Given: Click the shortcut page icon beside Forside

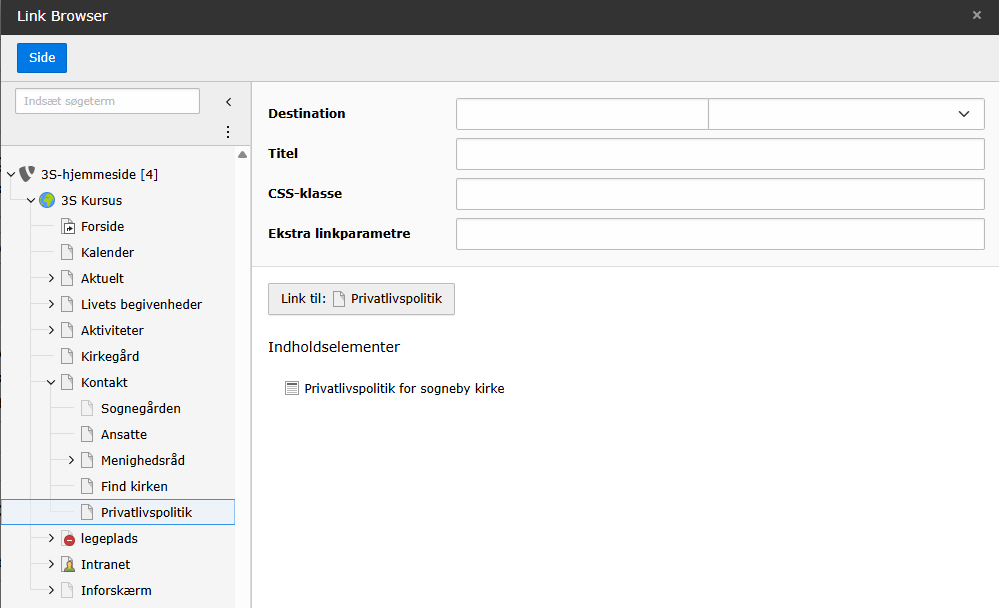Looking at the screenshot, I should coord(68,227).
